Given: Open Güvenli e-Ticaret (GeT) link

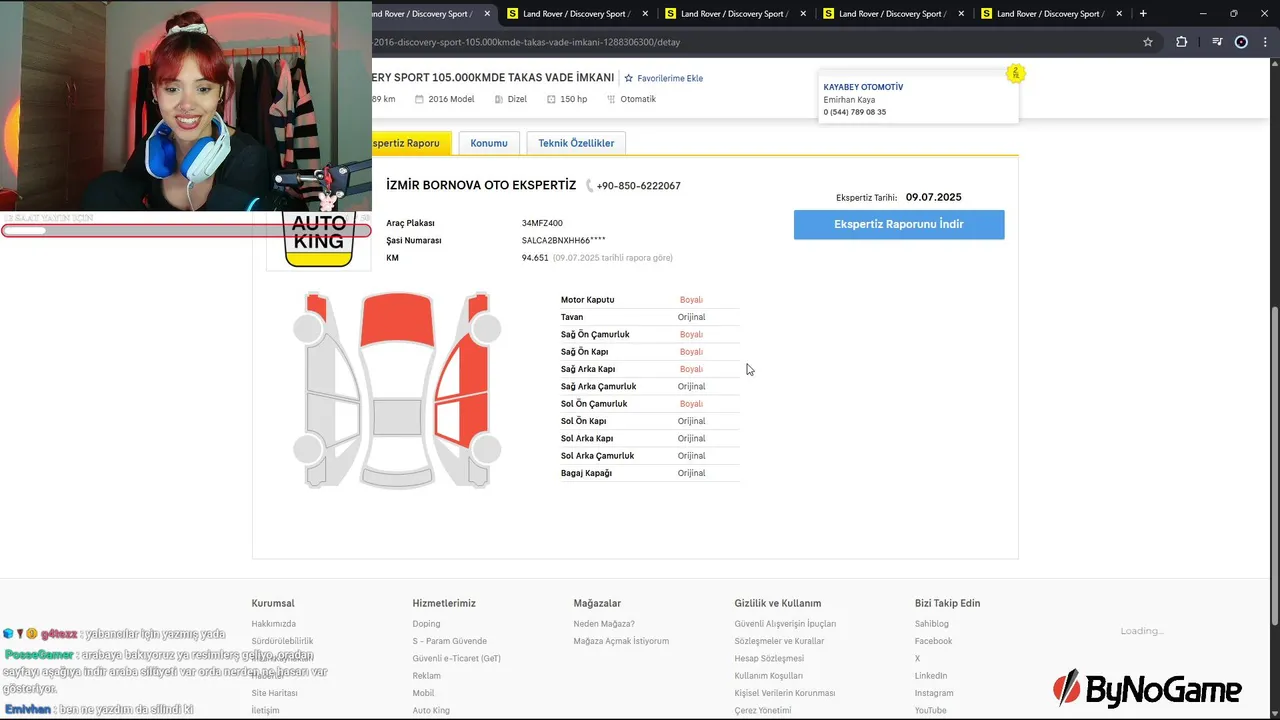Looking at the screenshot, I should (457, 659).
